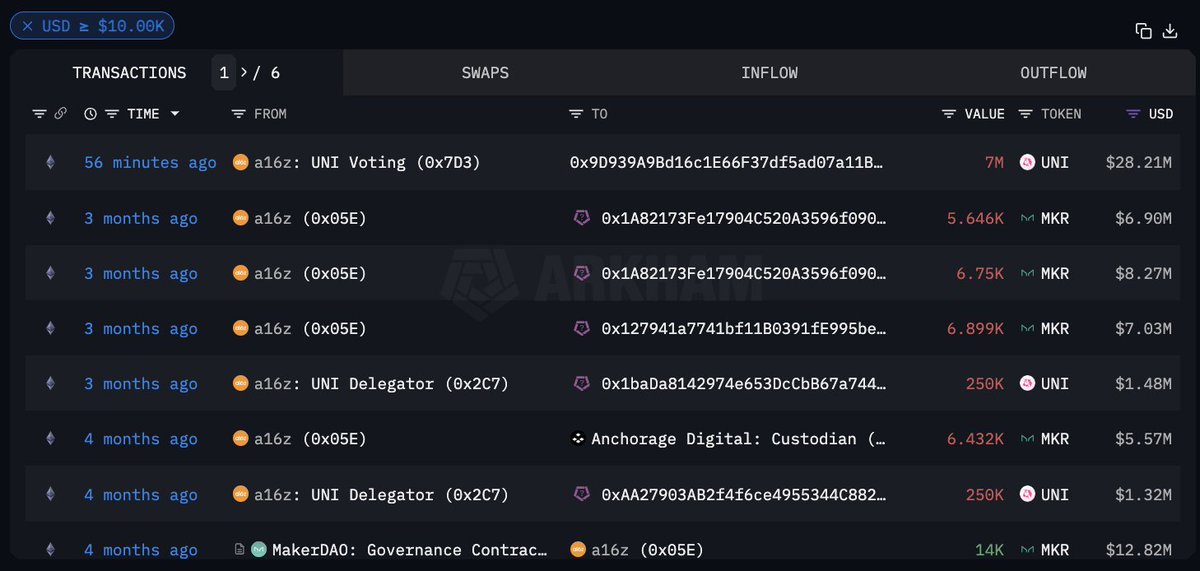Open the USD column filter
Viewport: 1200px width, 571px height.
click(1133, 114)
